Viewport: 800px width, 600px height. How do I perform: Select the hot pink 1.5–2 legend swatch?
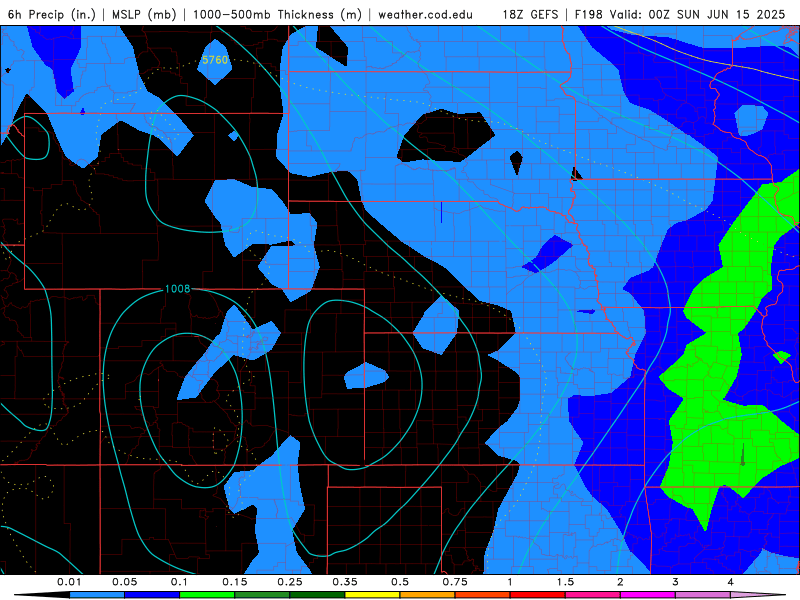tap(593, 595)
